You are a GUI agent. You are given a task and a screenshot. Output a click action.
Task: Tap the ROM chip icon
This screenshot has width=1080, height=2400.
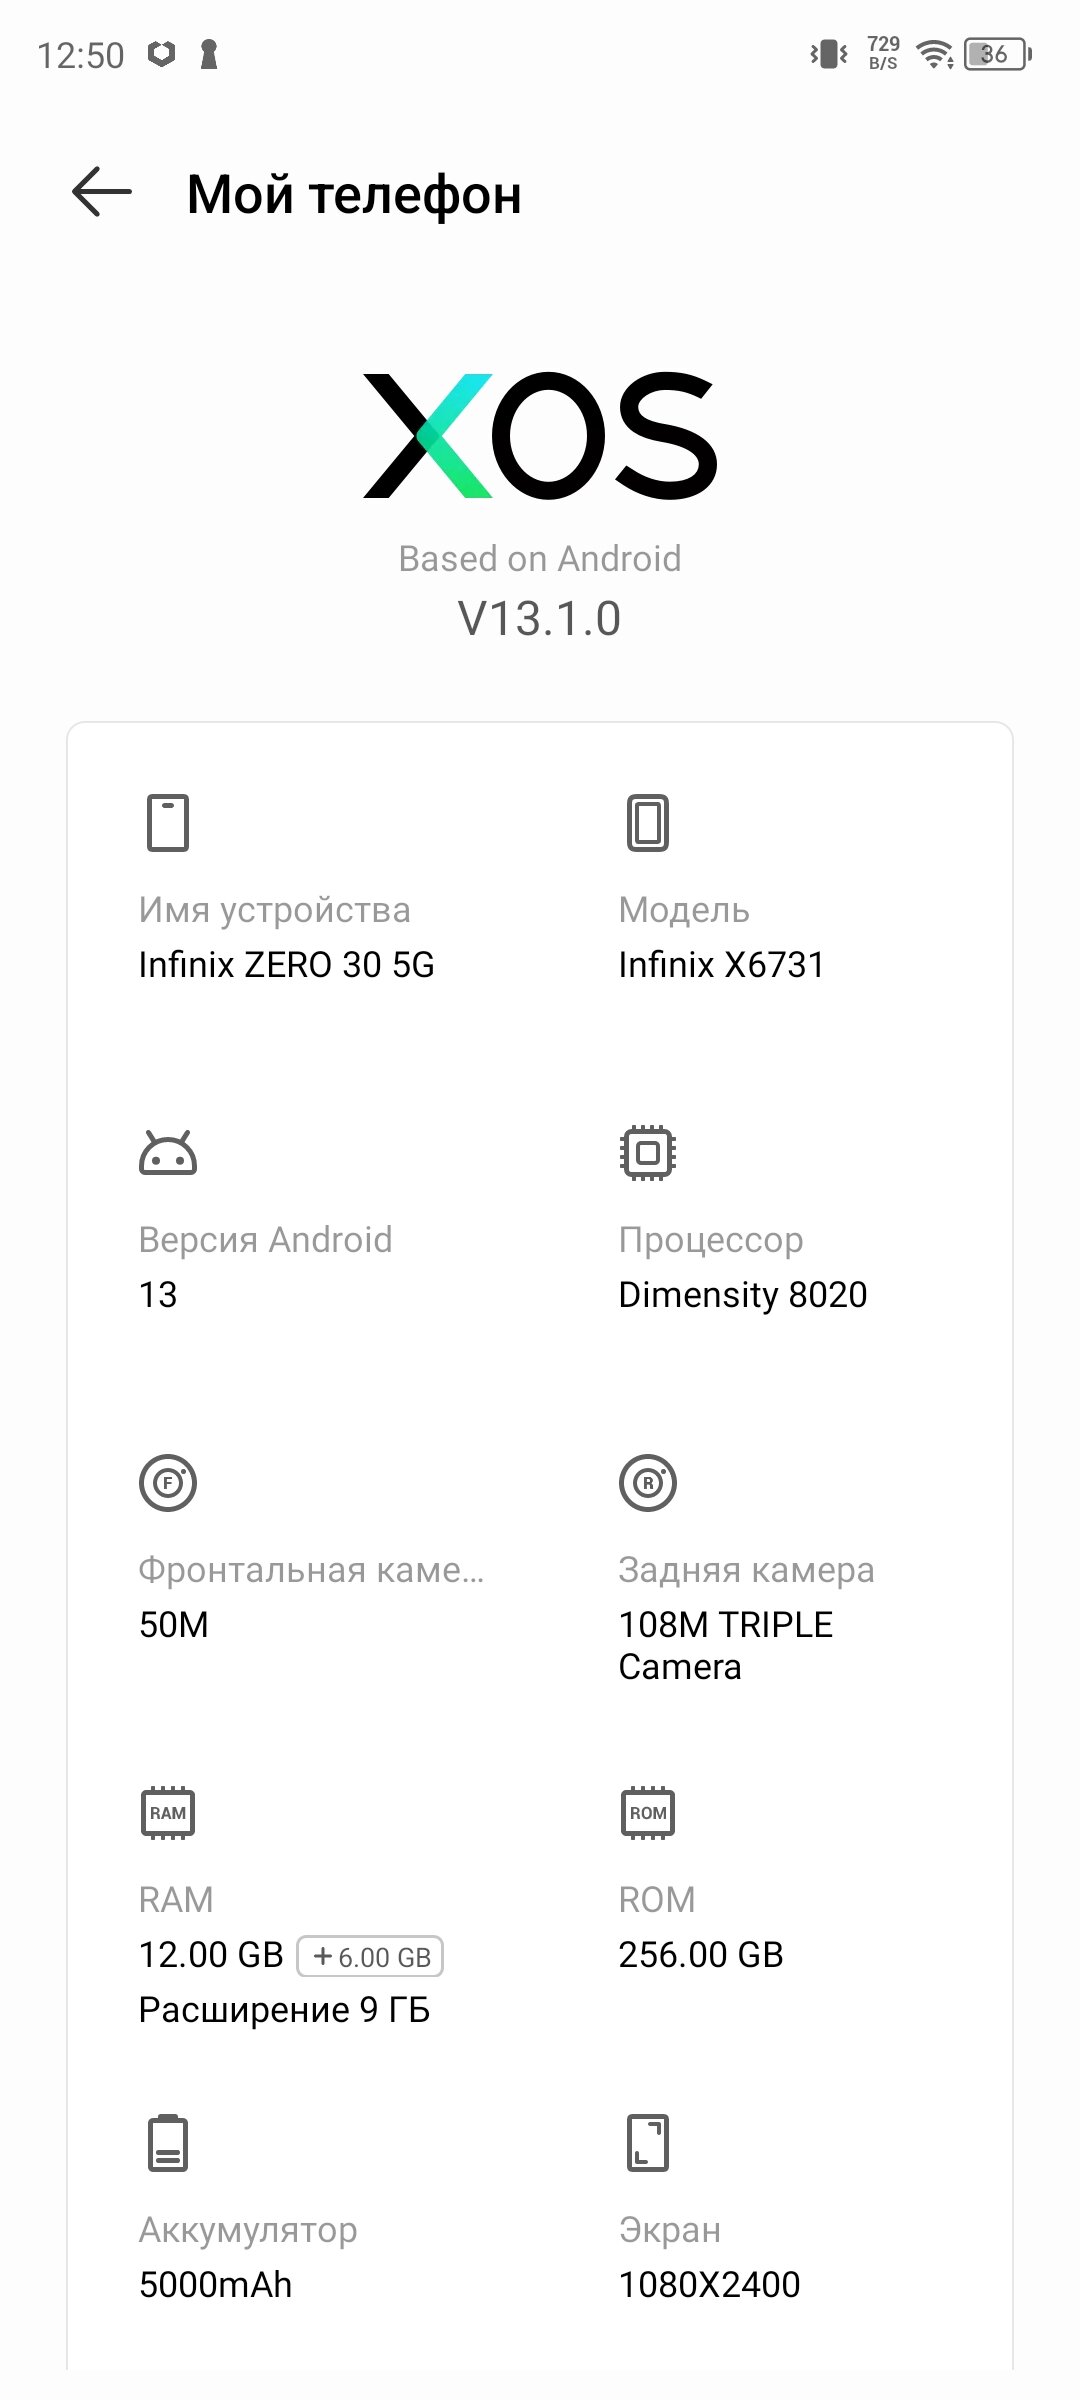[648, 1813]
